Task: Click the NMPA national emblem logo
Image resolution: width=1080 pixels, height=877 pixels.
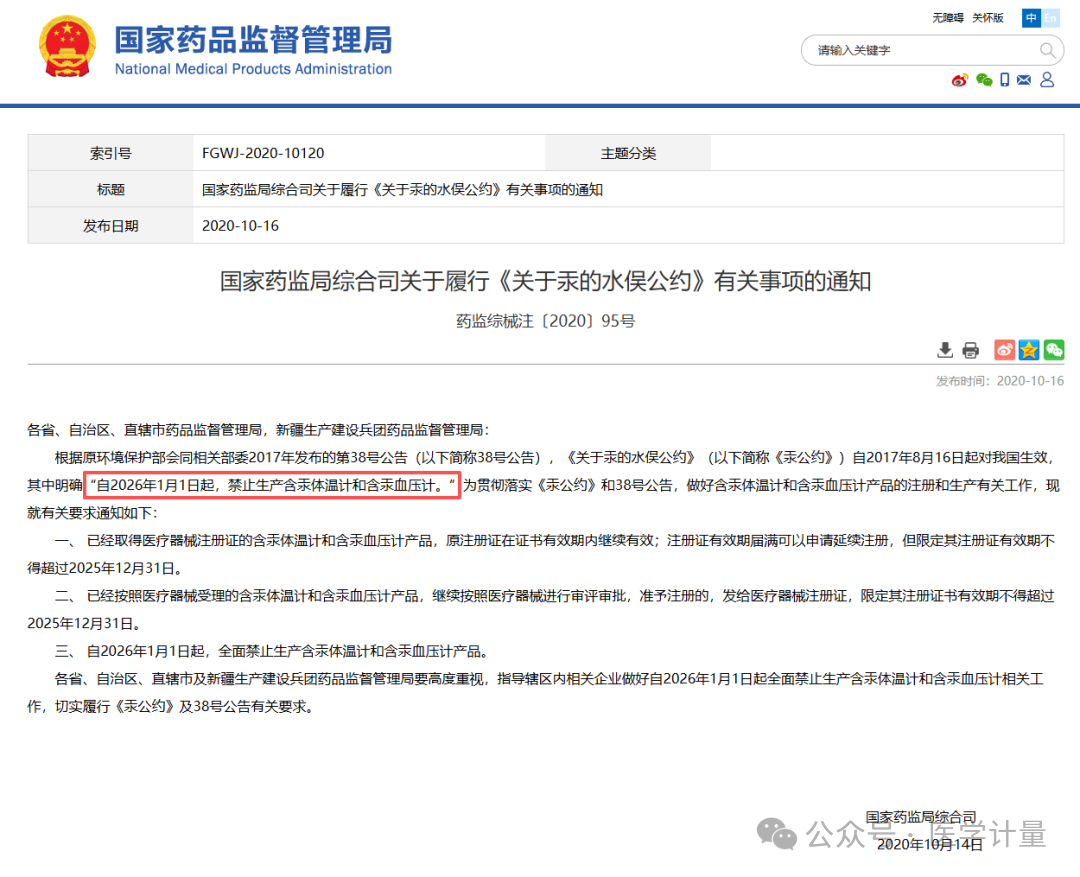Action: pyautogui.click(x=66, y=45)
